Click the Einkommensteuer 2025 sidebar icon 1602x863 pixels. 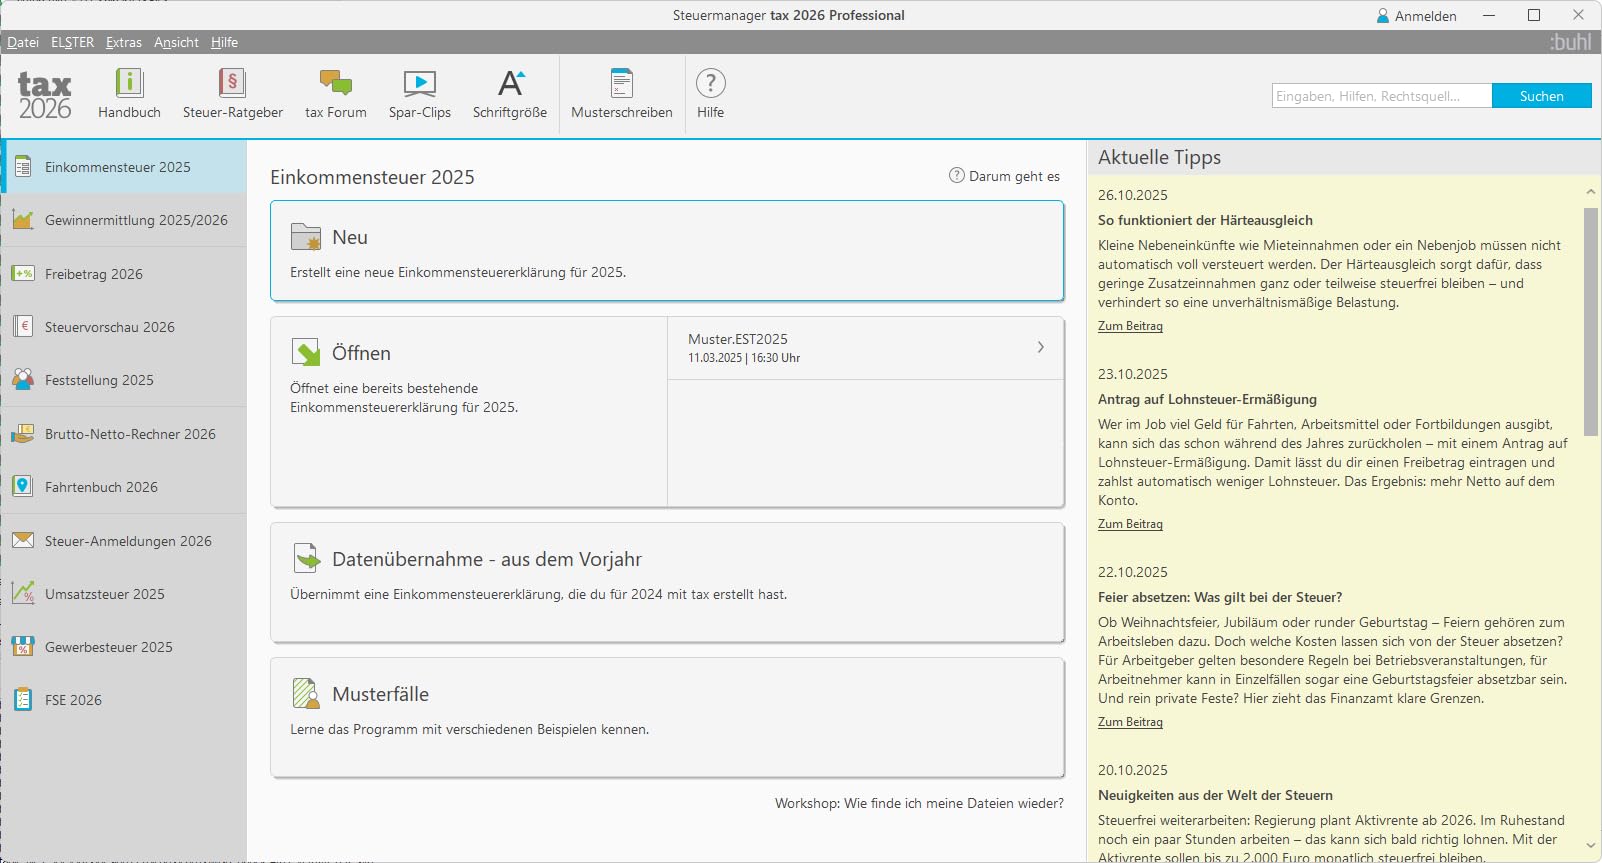(x=23, y=167)
